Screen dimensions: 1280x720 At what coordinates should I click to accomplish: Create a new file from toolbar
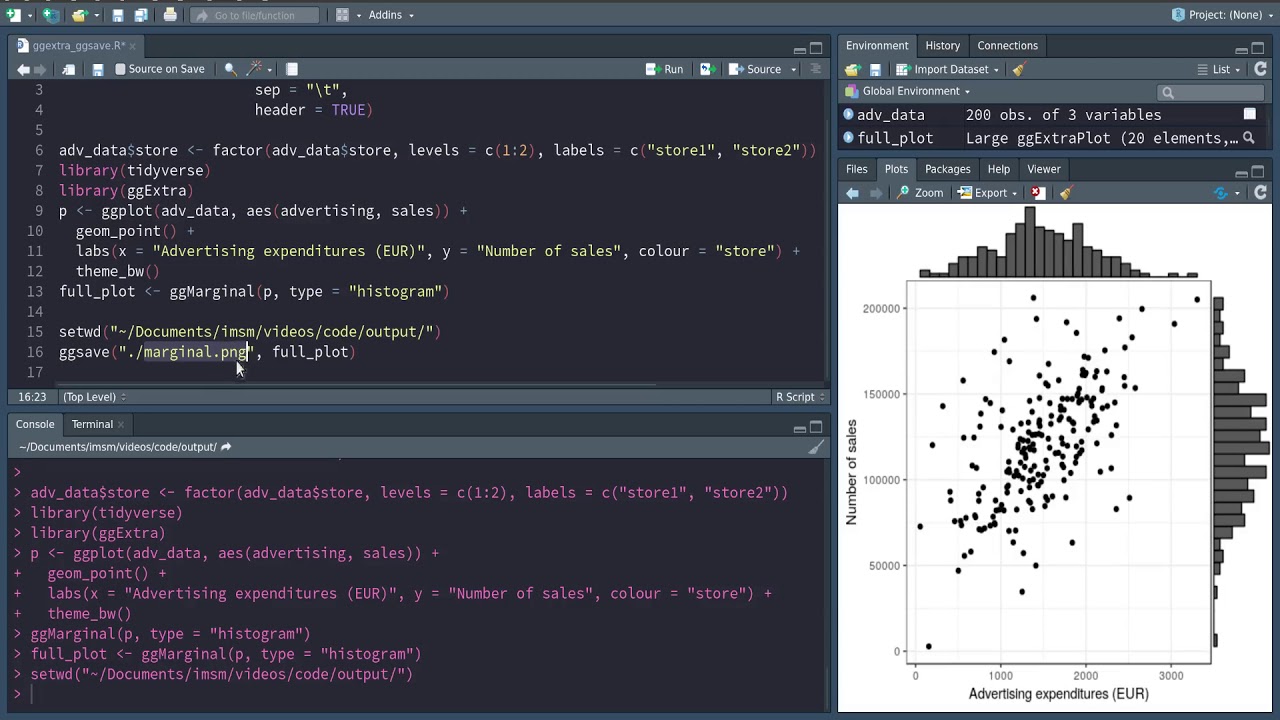12,15
